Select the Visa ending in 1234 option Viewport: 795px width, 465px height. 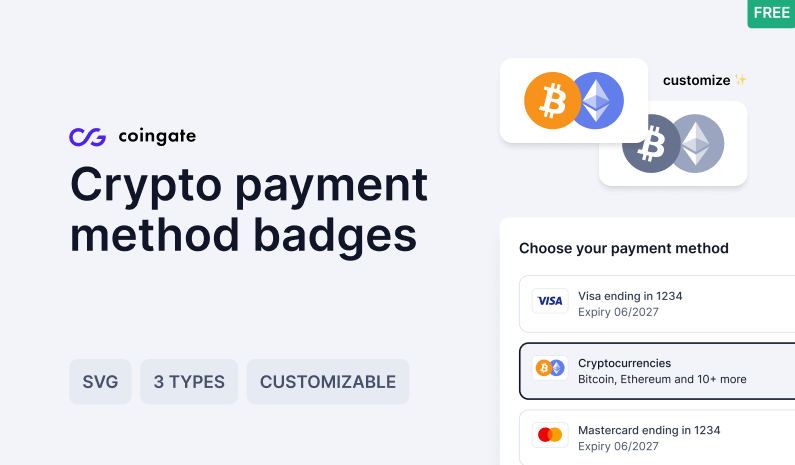pyautogui.click(x=660, y=304)
